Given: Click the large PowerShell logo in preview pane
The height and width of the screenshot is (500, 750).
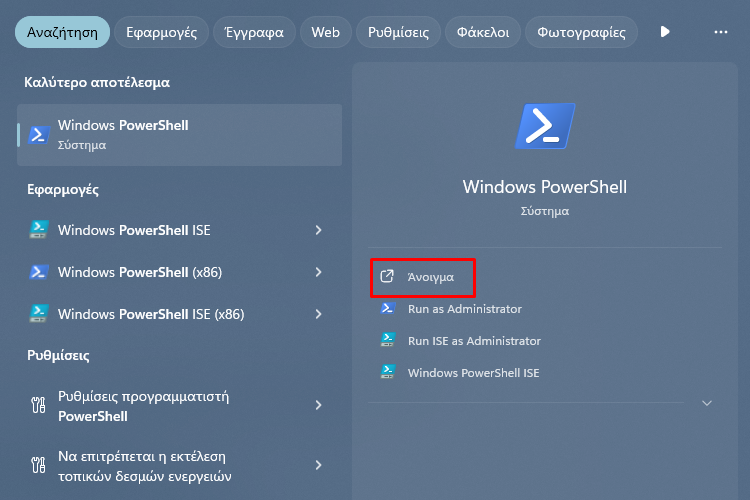Looking at the screenshot, I should (x=545, y=126).
